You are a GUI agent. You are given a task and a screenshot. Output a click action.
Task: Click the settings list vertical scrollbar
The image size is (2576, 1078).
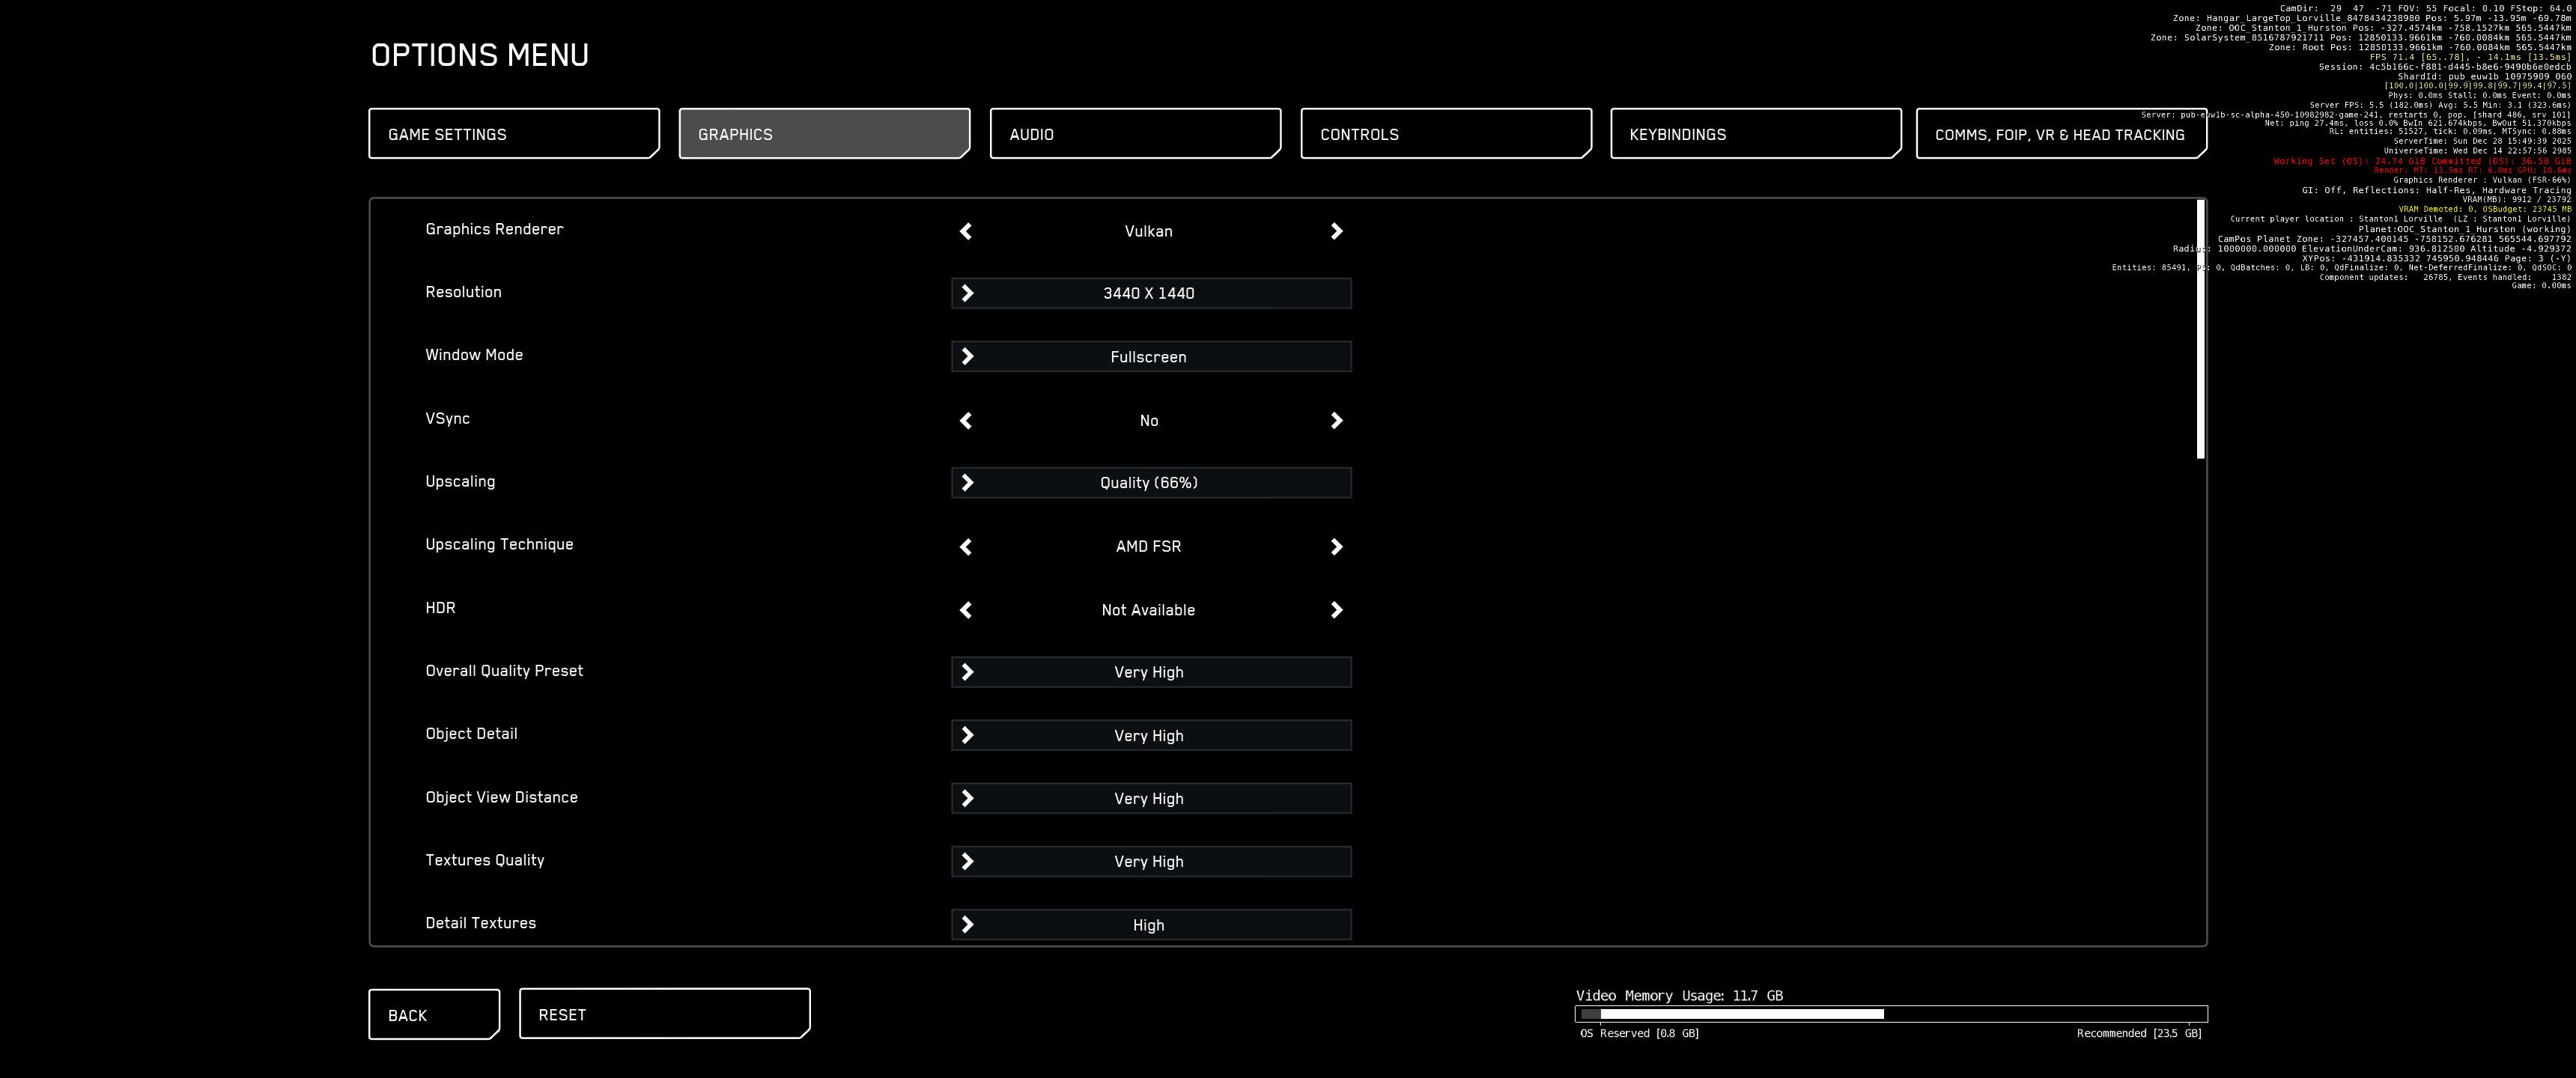click(x=2200, y=330)
